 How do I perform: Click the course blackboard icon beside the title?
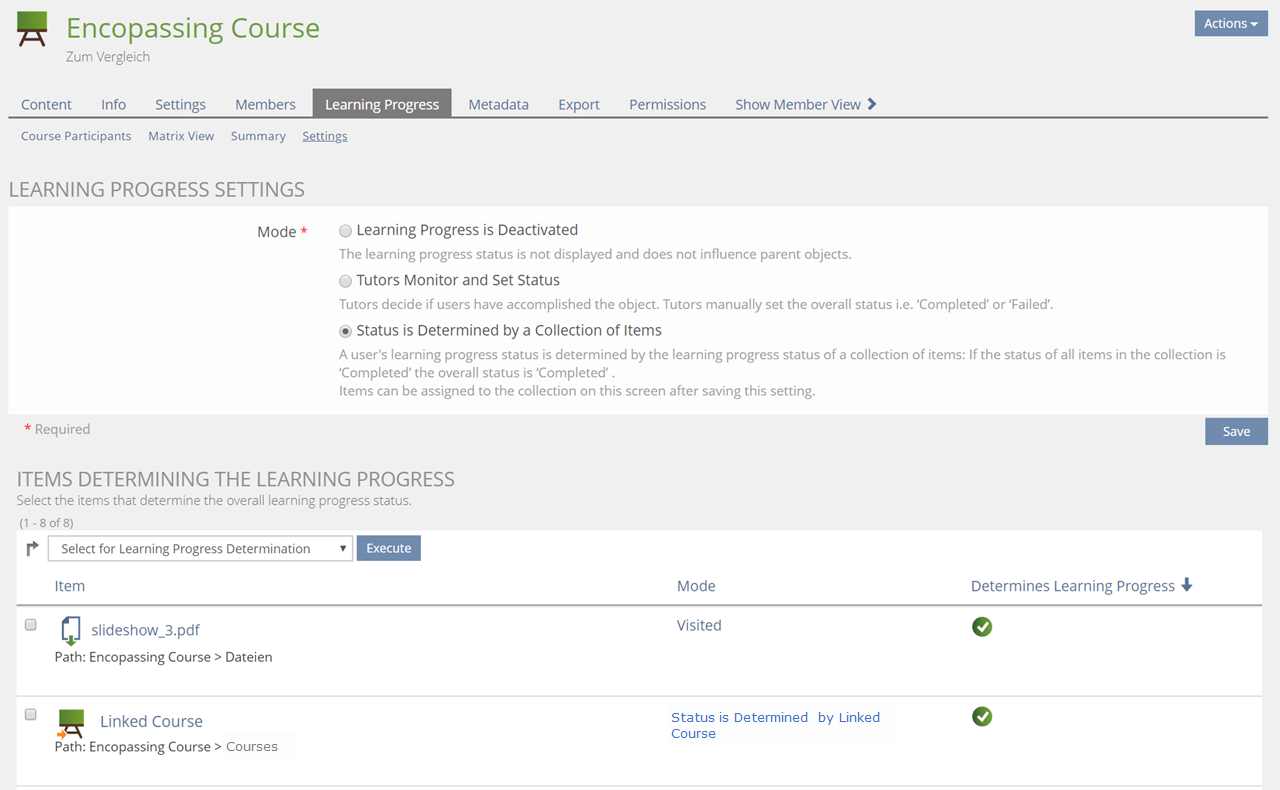point(33,30)
